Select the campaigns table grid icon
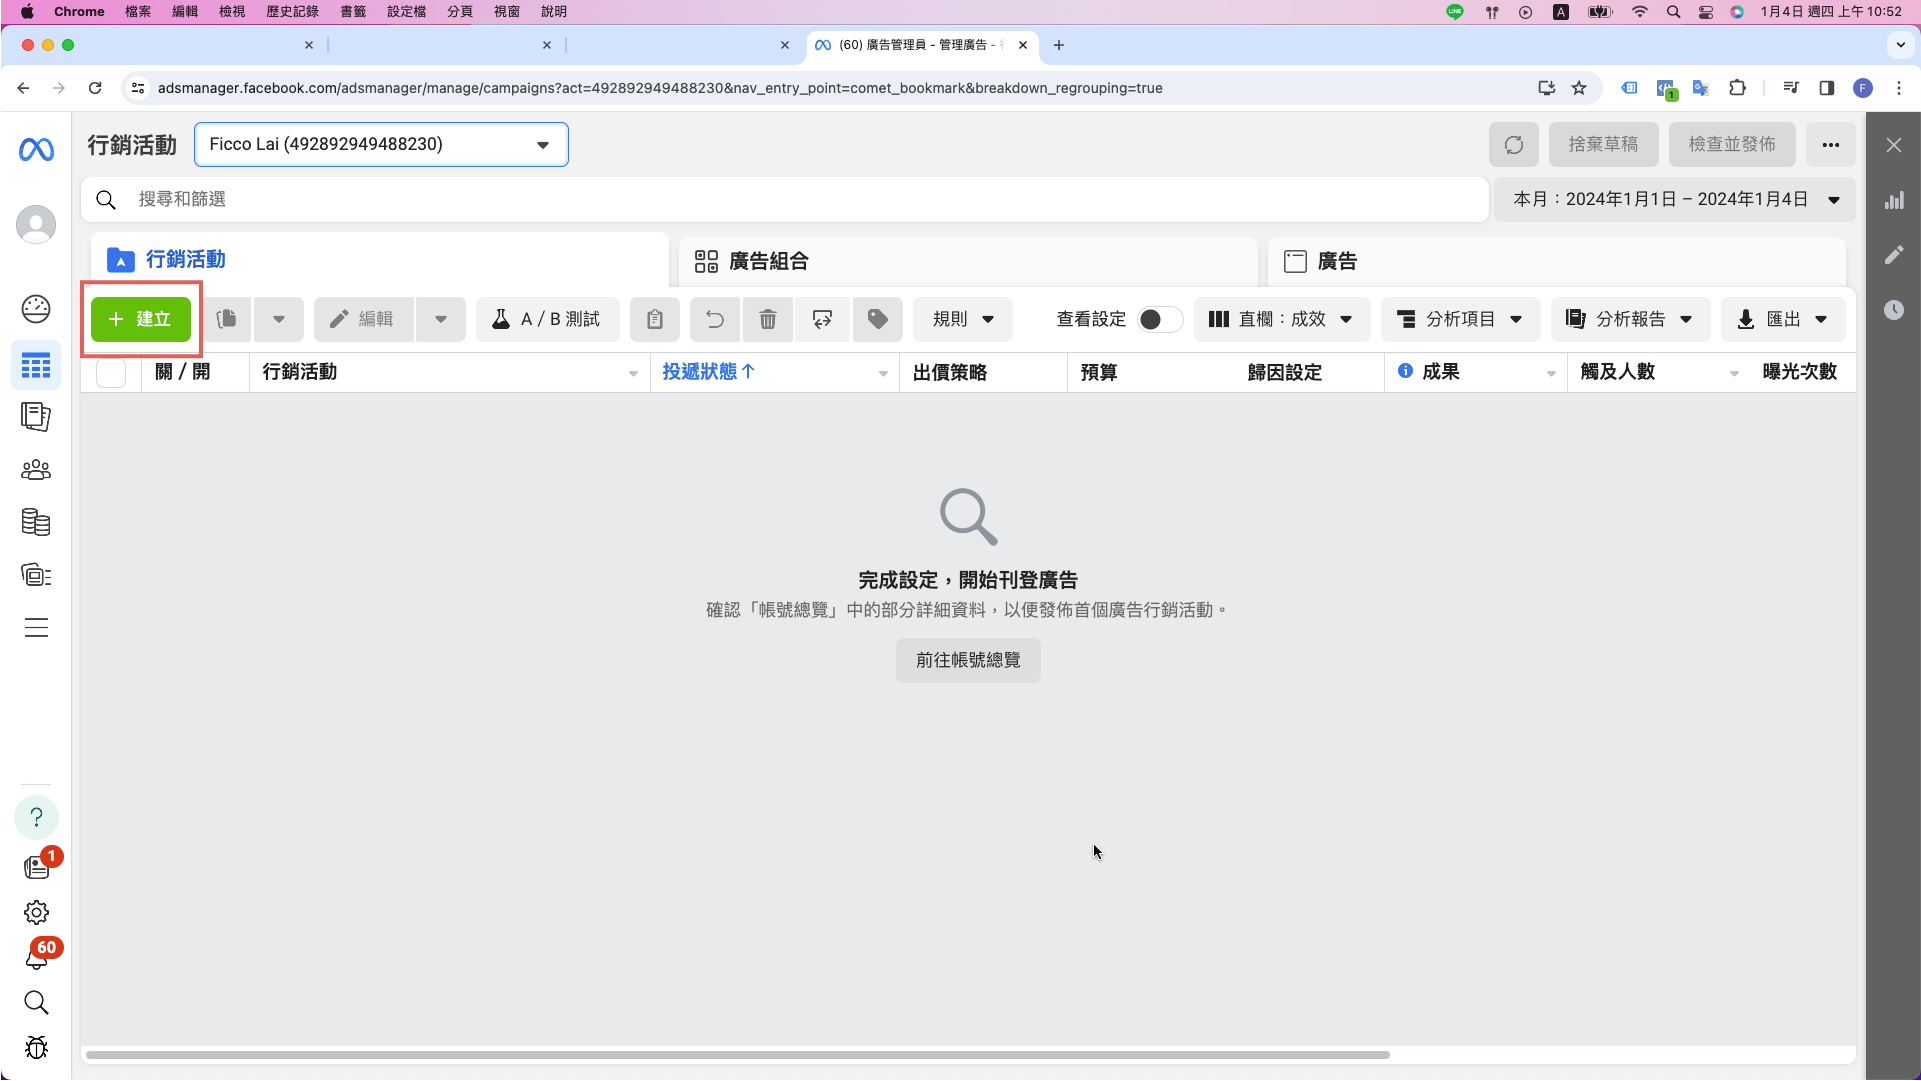This screenshot has height=1081, width=1921. (36, 366)
